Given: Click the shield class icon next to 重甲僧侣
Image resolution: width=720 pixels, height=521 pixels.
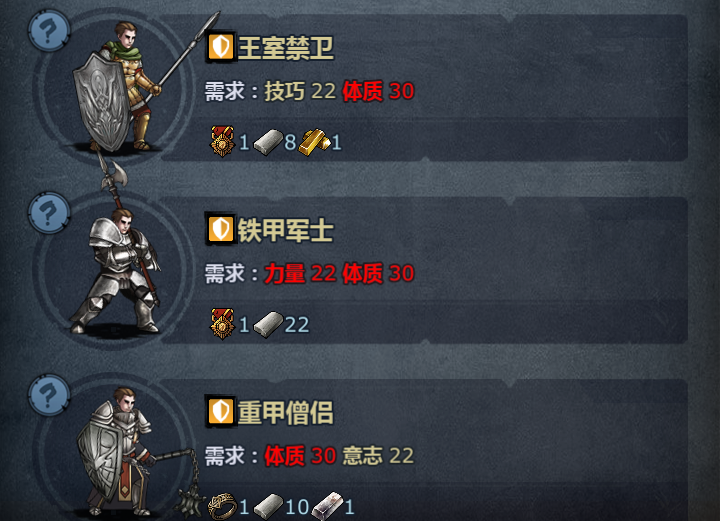Looking at the screenshot, I should [220, 411].
